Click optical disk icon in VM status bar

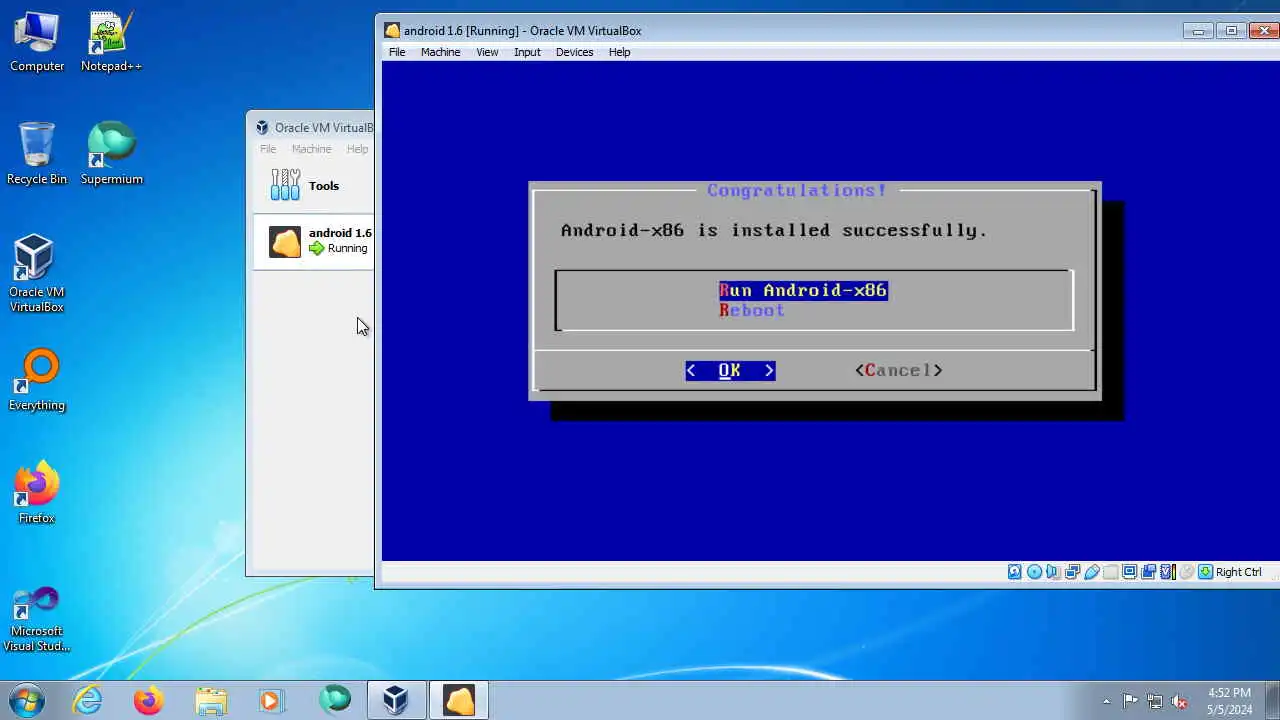click(1035, 572)
